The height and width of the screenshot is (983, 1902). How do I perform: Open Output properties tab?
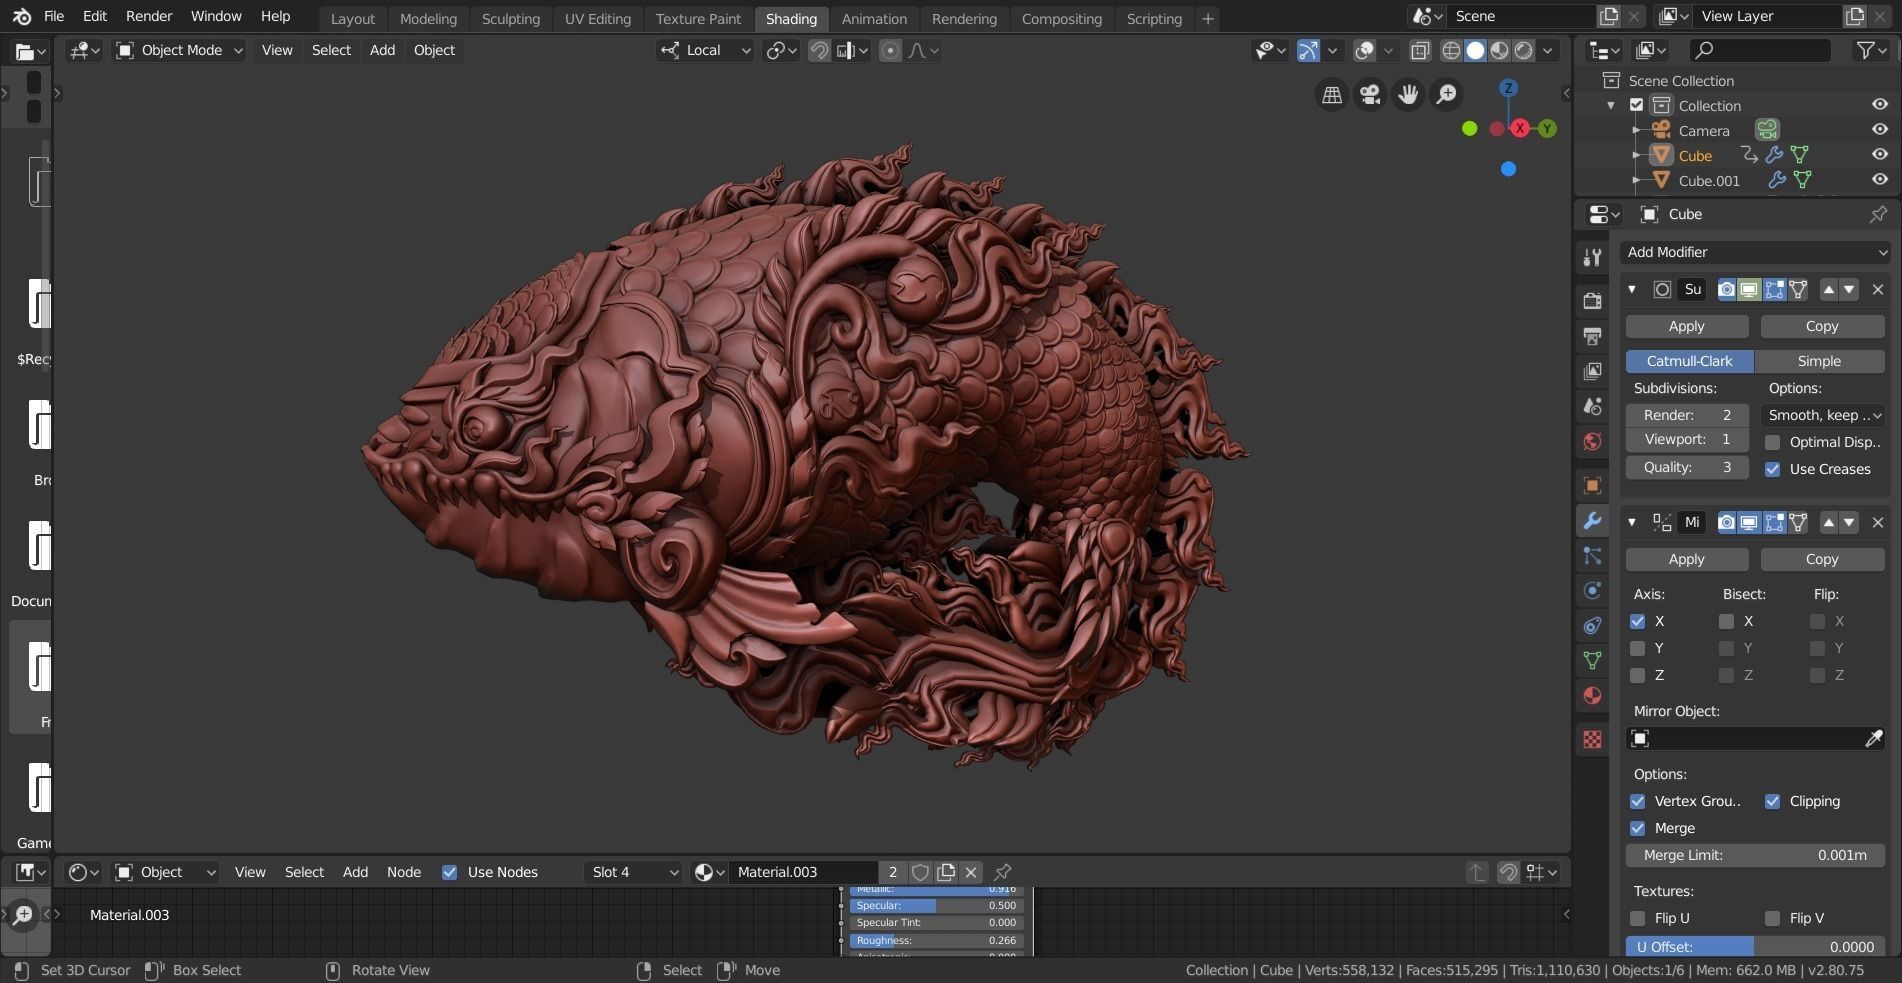(1592, 335)
